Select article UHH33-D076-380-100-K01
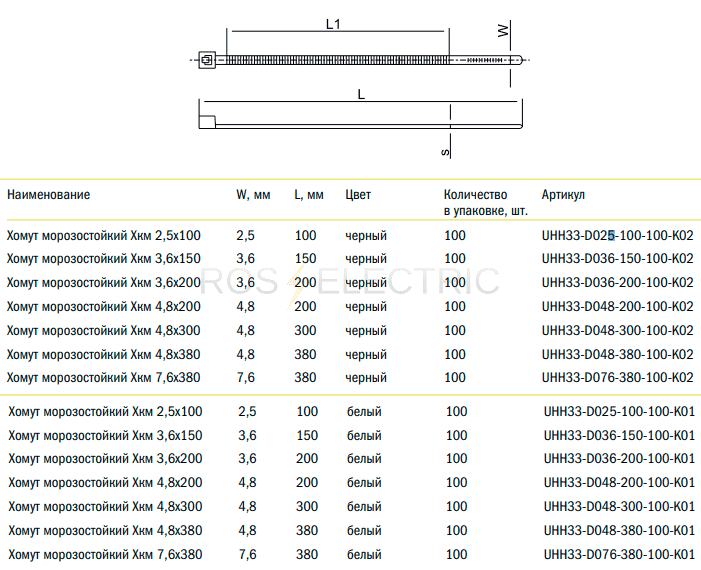The width and height of the screenshot is (701, 570). (x=619, y=555)
